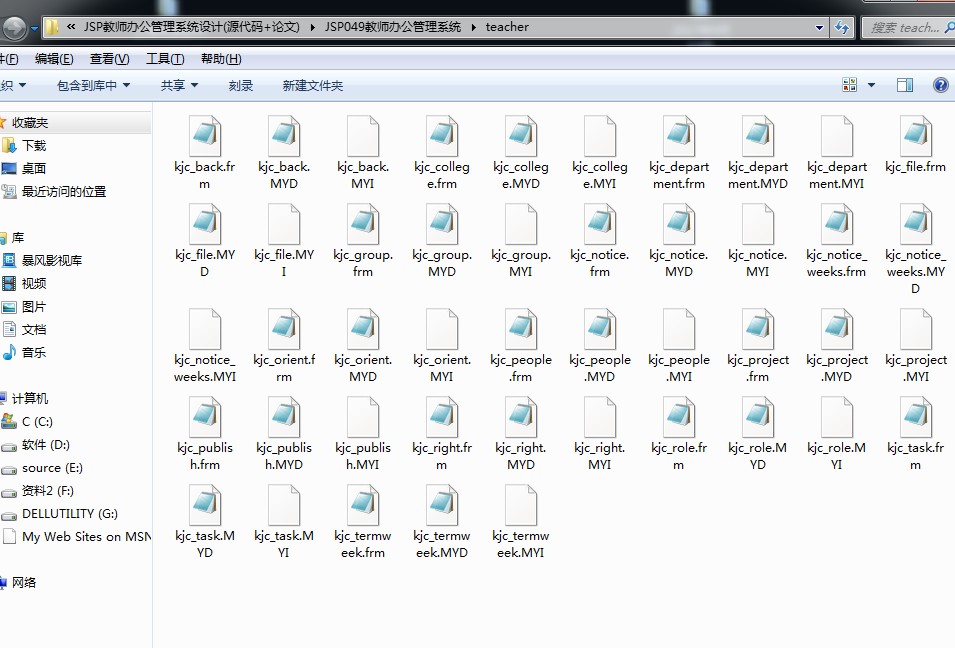Image resolution: width=955 pixels, height=648 pixels.
Task: Select the kjc_notice.frm file icon
Action: 600,224
